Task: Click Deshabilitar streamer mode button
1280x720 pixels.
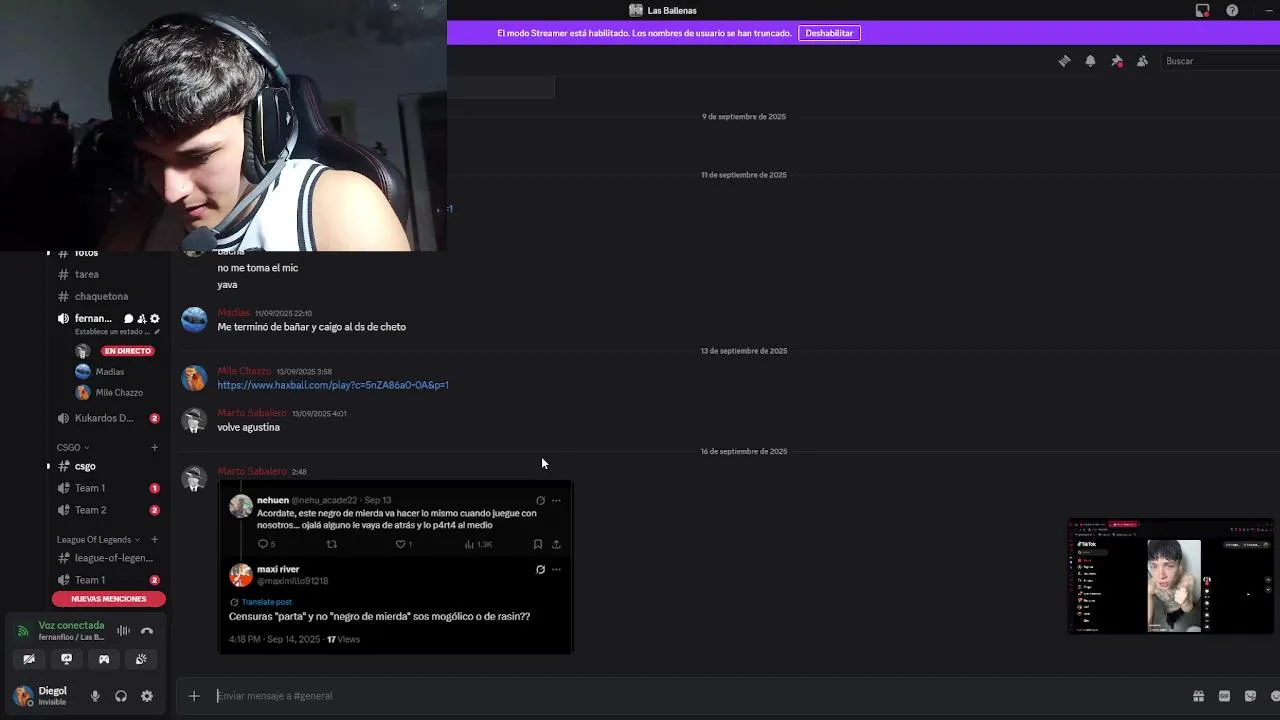Action: [829, 33]
